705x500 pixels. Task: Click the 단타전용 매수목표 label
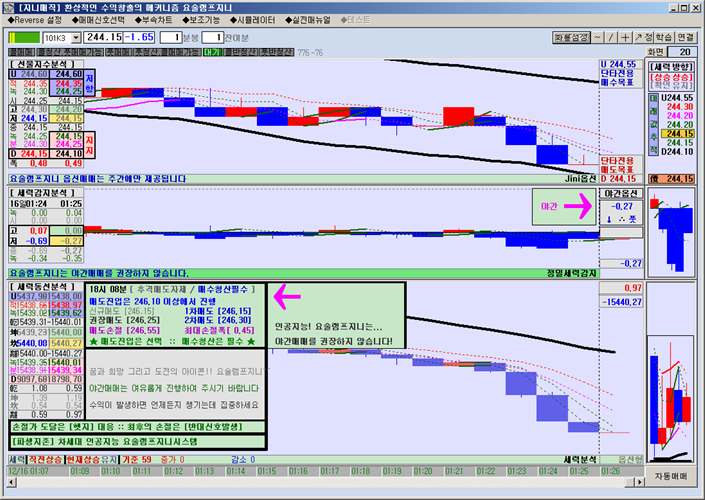click(620, 78)
